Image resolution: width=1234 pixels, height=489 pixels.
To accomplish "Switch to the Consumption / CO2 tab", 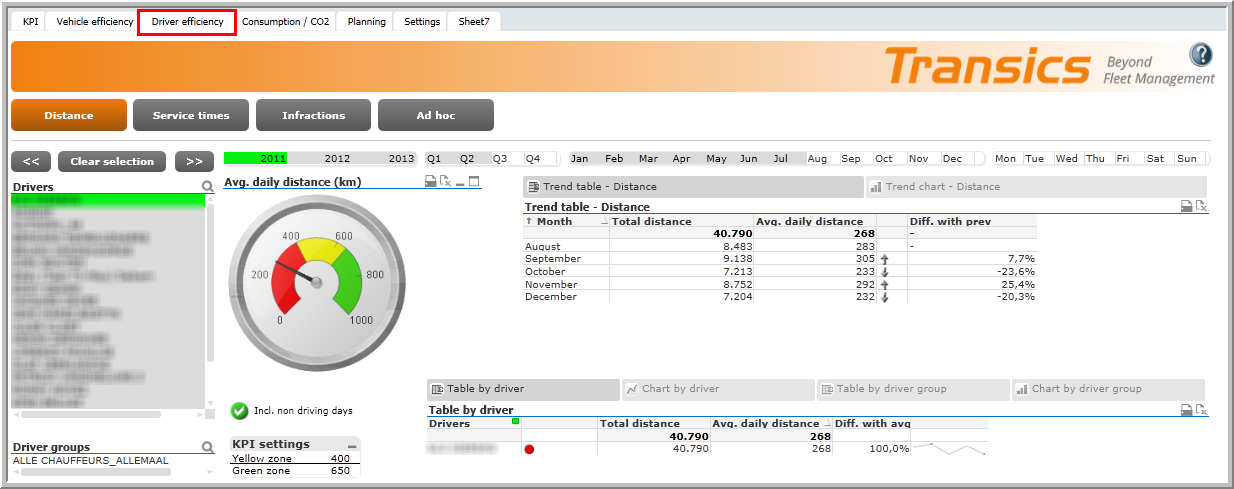I will [x=285, y=21].
